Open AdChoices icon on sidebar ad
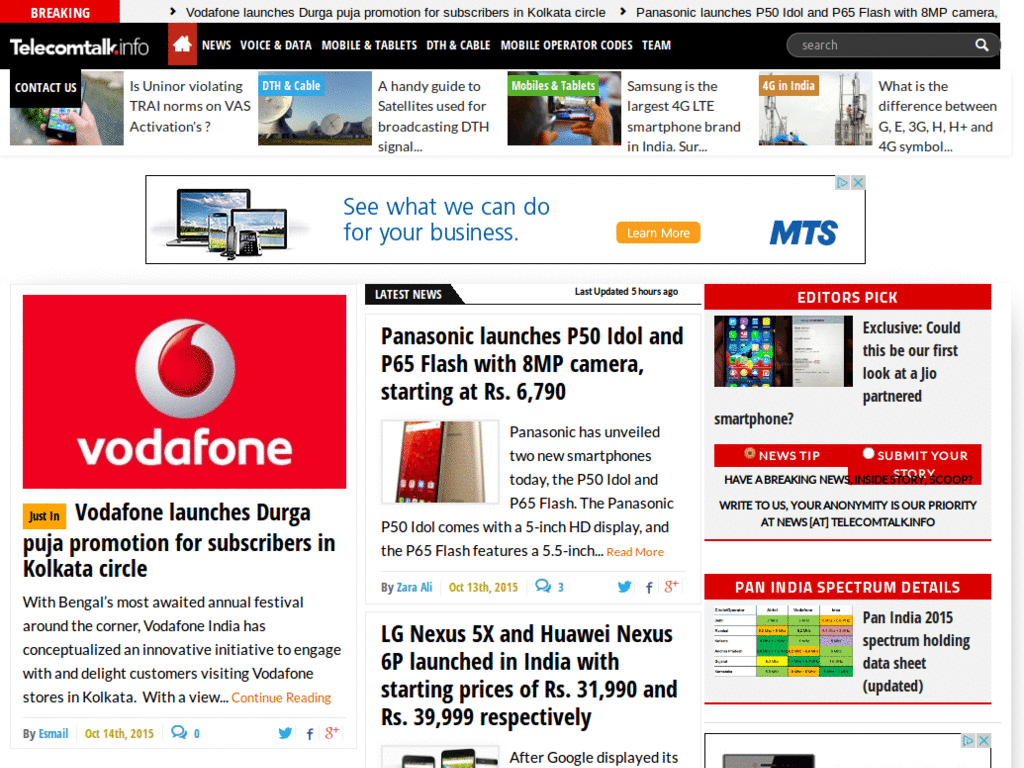 coord(968,740)
